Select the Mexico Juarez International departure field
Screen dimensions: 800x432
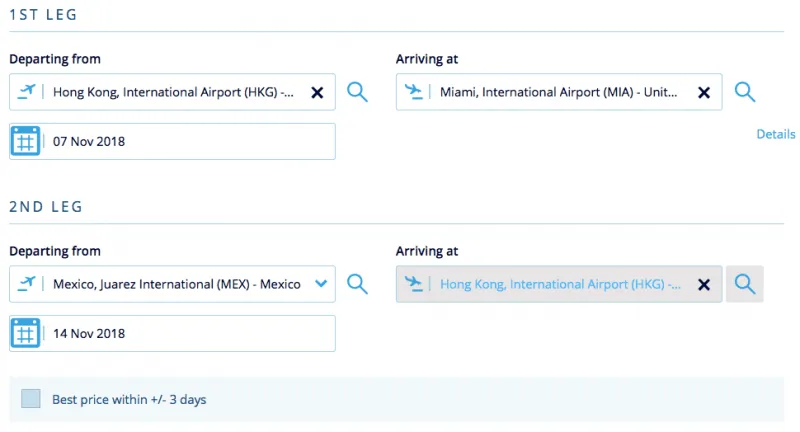pyautogui.click(x=172, y=284)
